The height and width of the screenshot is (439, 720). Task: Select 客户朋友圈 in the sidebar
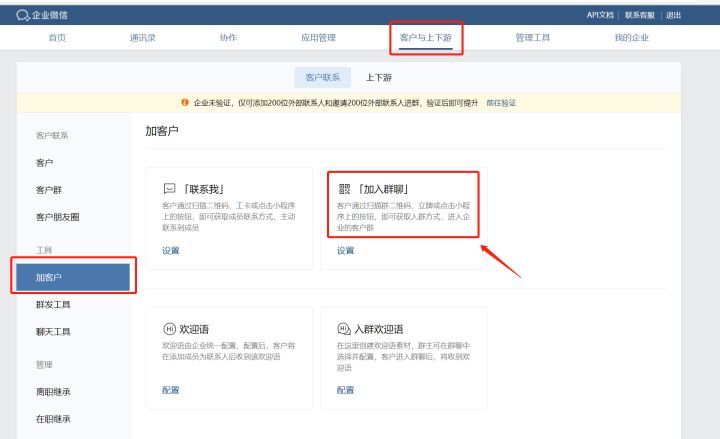(57, 216)
